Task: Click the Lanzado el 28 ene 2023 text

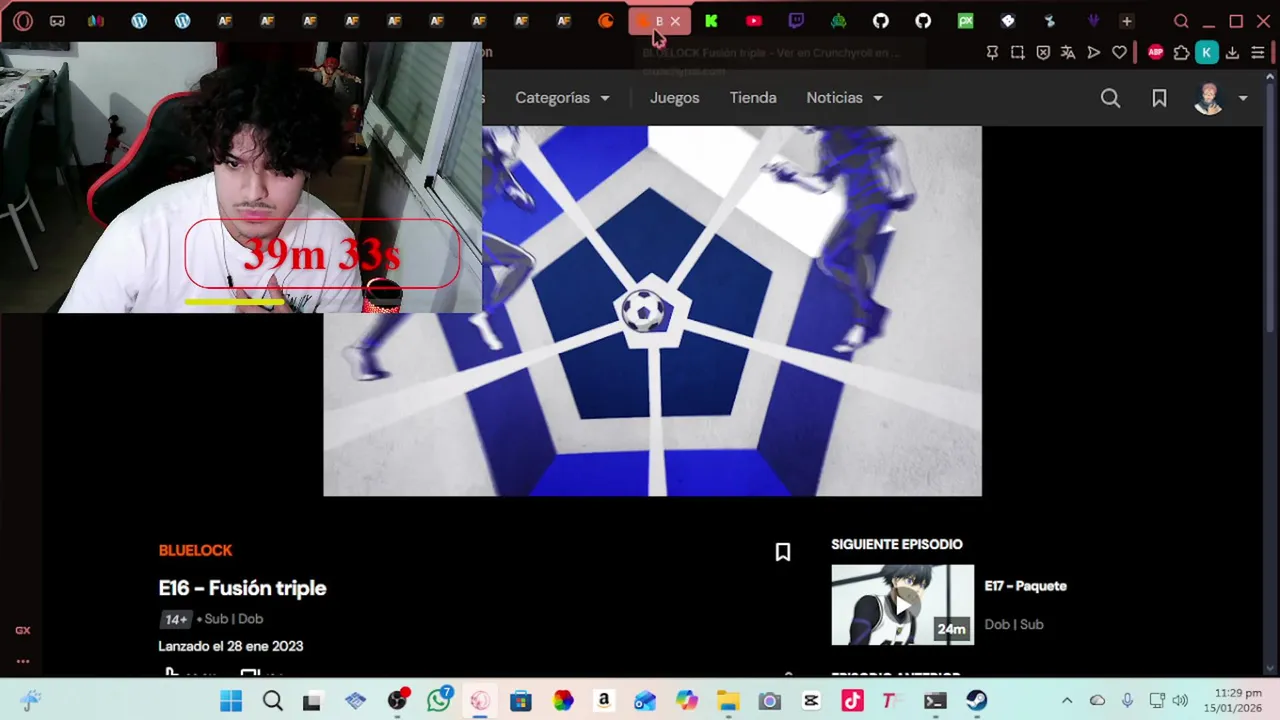Action: click(x=231, y=646)
